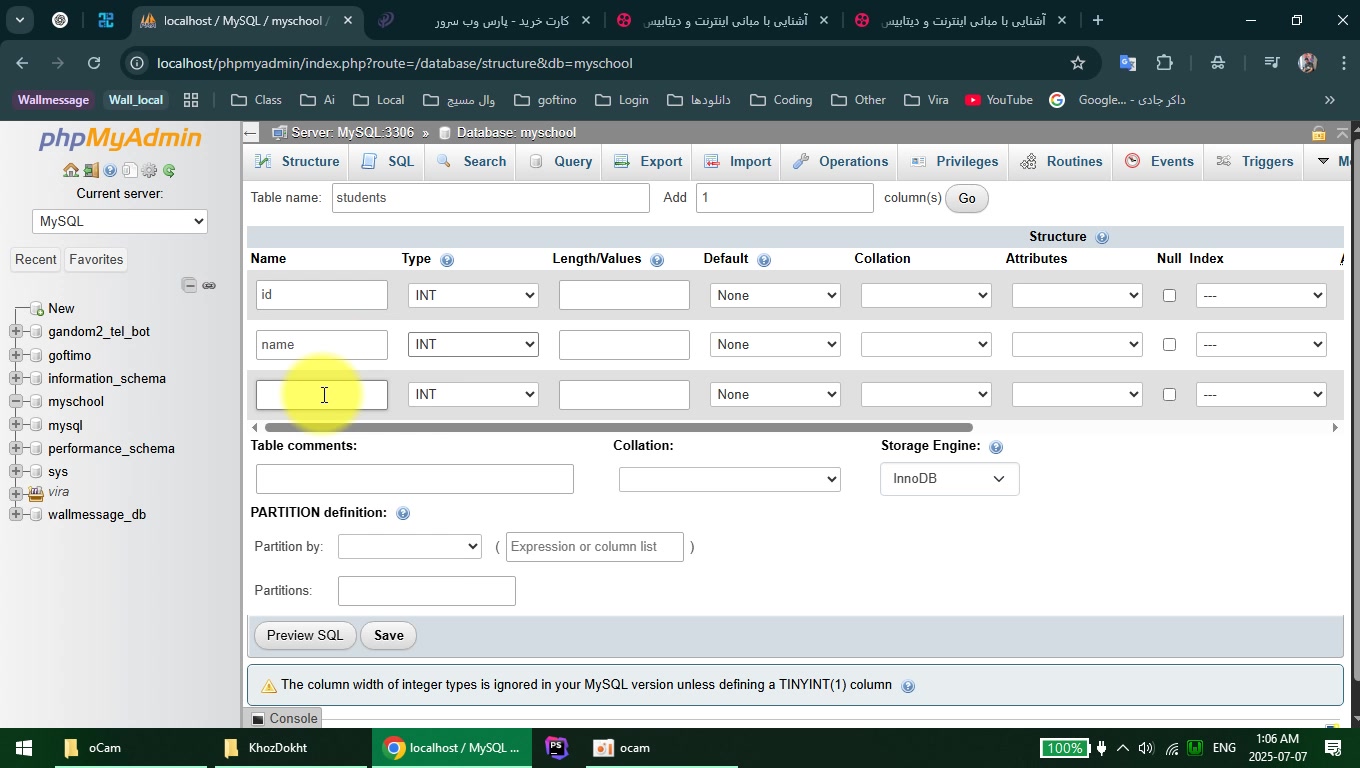Open the Collation dropdown for the name column
1360x768 pixels.
(x=926, y=345)
